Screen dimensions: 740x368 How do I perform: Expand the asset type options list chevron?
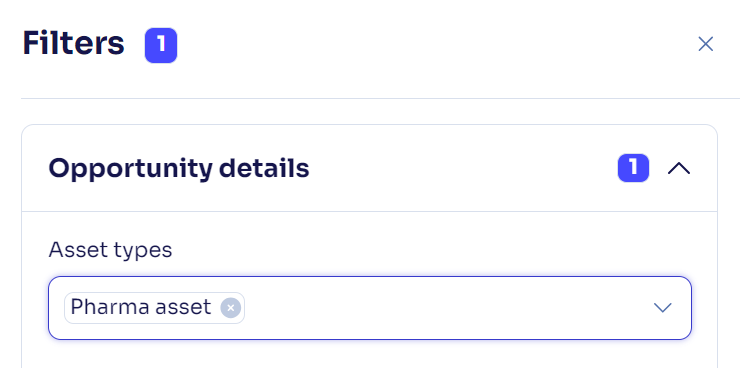[662, 308]
